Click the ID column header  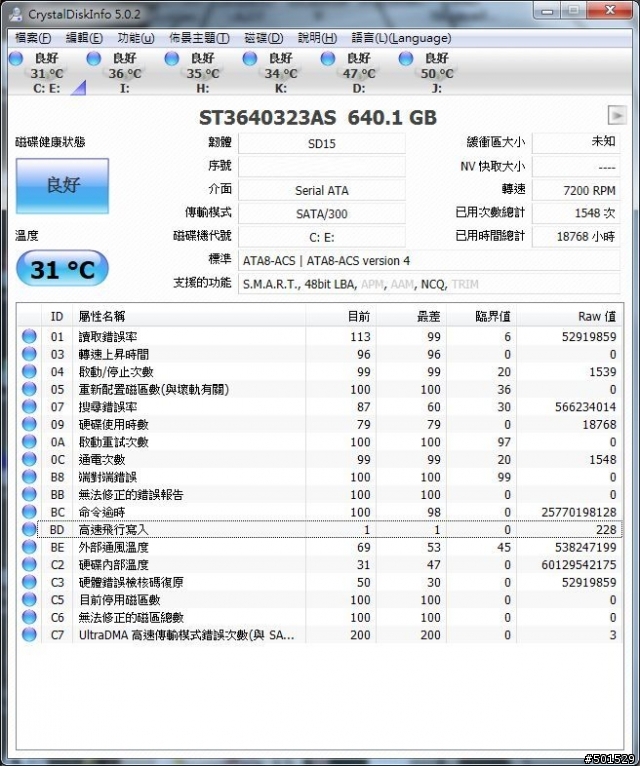[57, 316]
